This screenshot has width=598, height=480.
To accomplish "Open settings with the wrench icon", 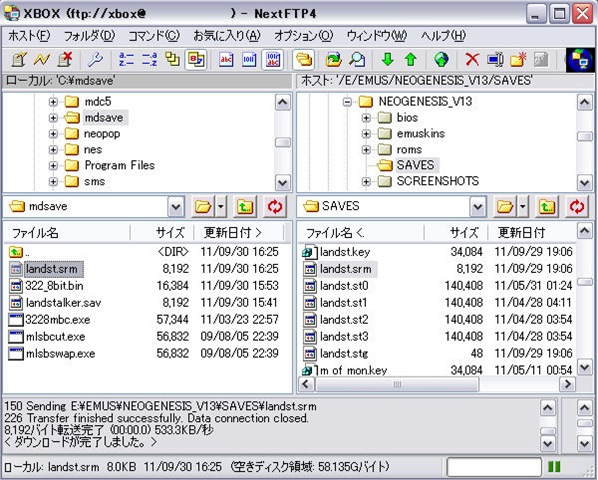I will 95,59.
